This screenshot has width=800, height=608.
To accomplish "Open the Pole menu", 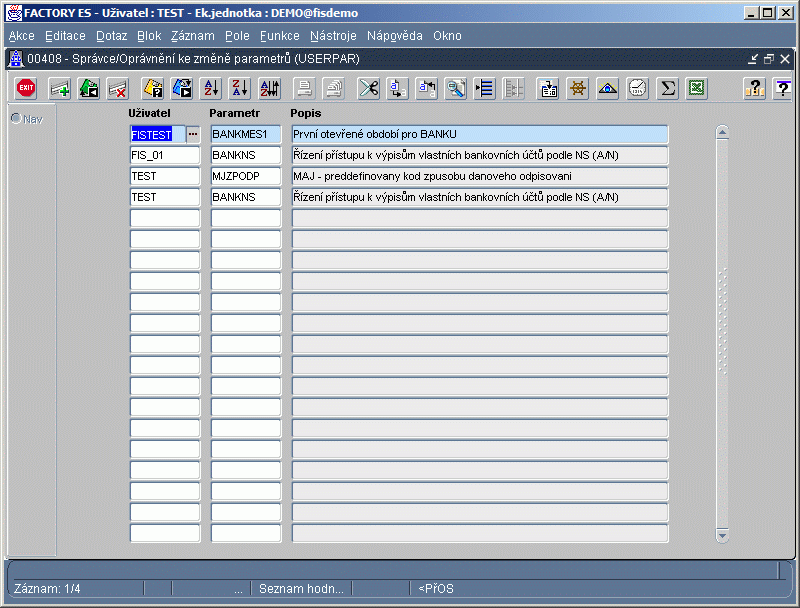I will point(237,36).
